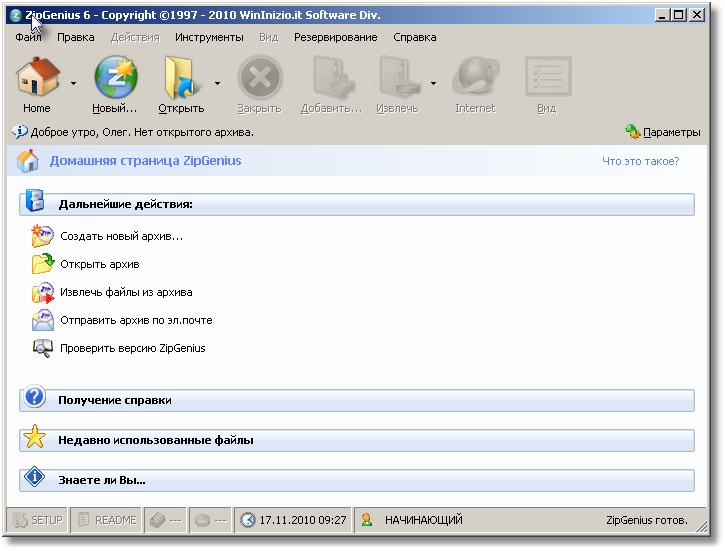Open the Вид menu in menu bar

pyautogui.click(x=269, y=37)
